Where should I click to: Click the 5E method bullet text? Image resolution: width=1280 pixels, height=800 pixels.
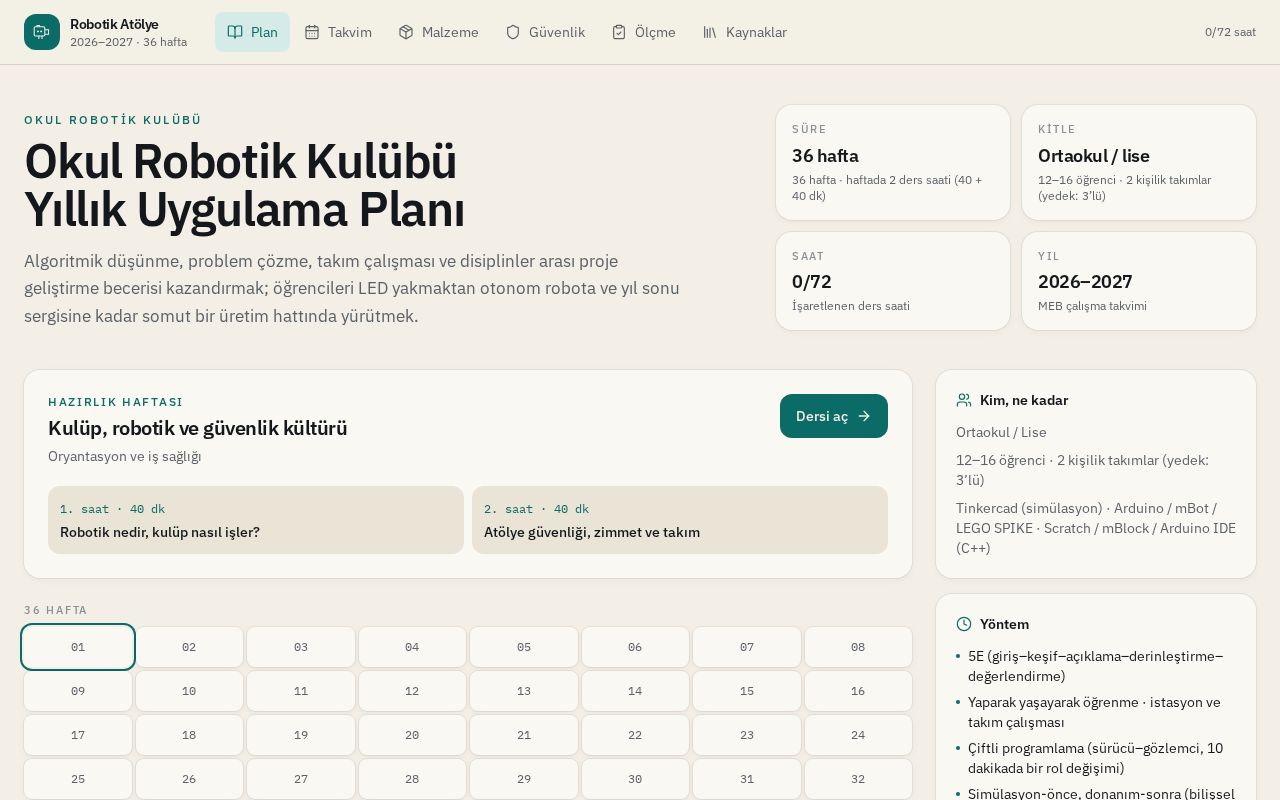[x=1096, y=666]
